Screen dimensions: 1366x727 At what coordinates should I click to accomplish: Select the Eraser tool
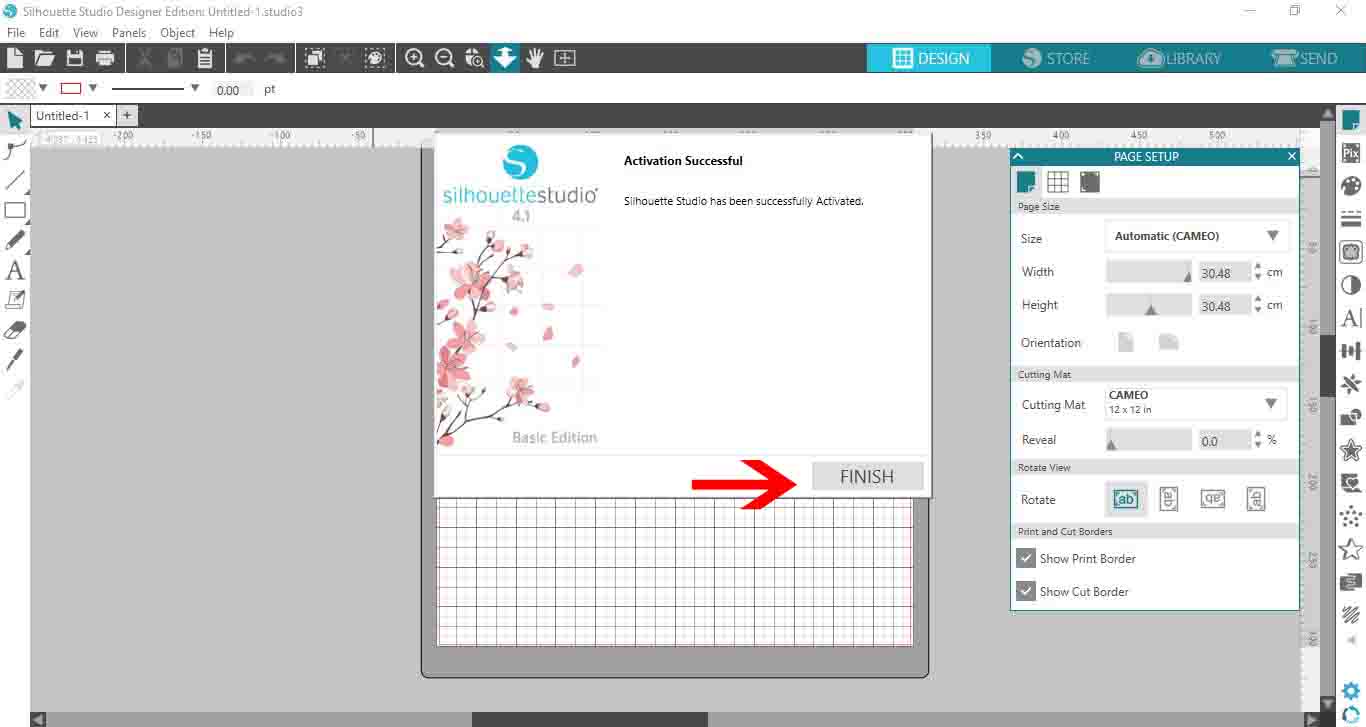[x=15, y=329]
